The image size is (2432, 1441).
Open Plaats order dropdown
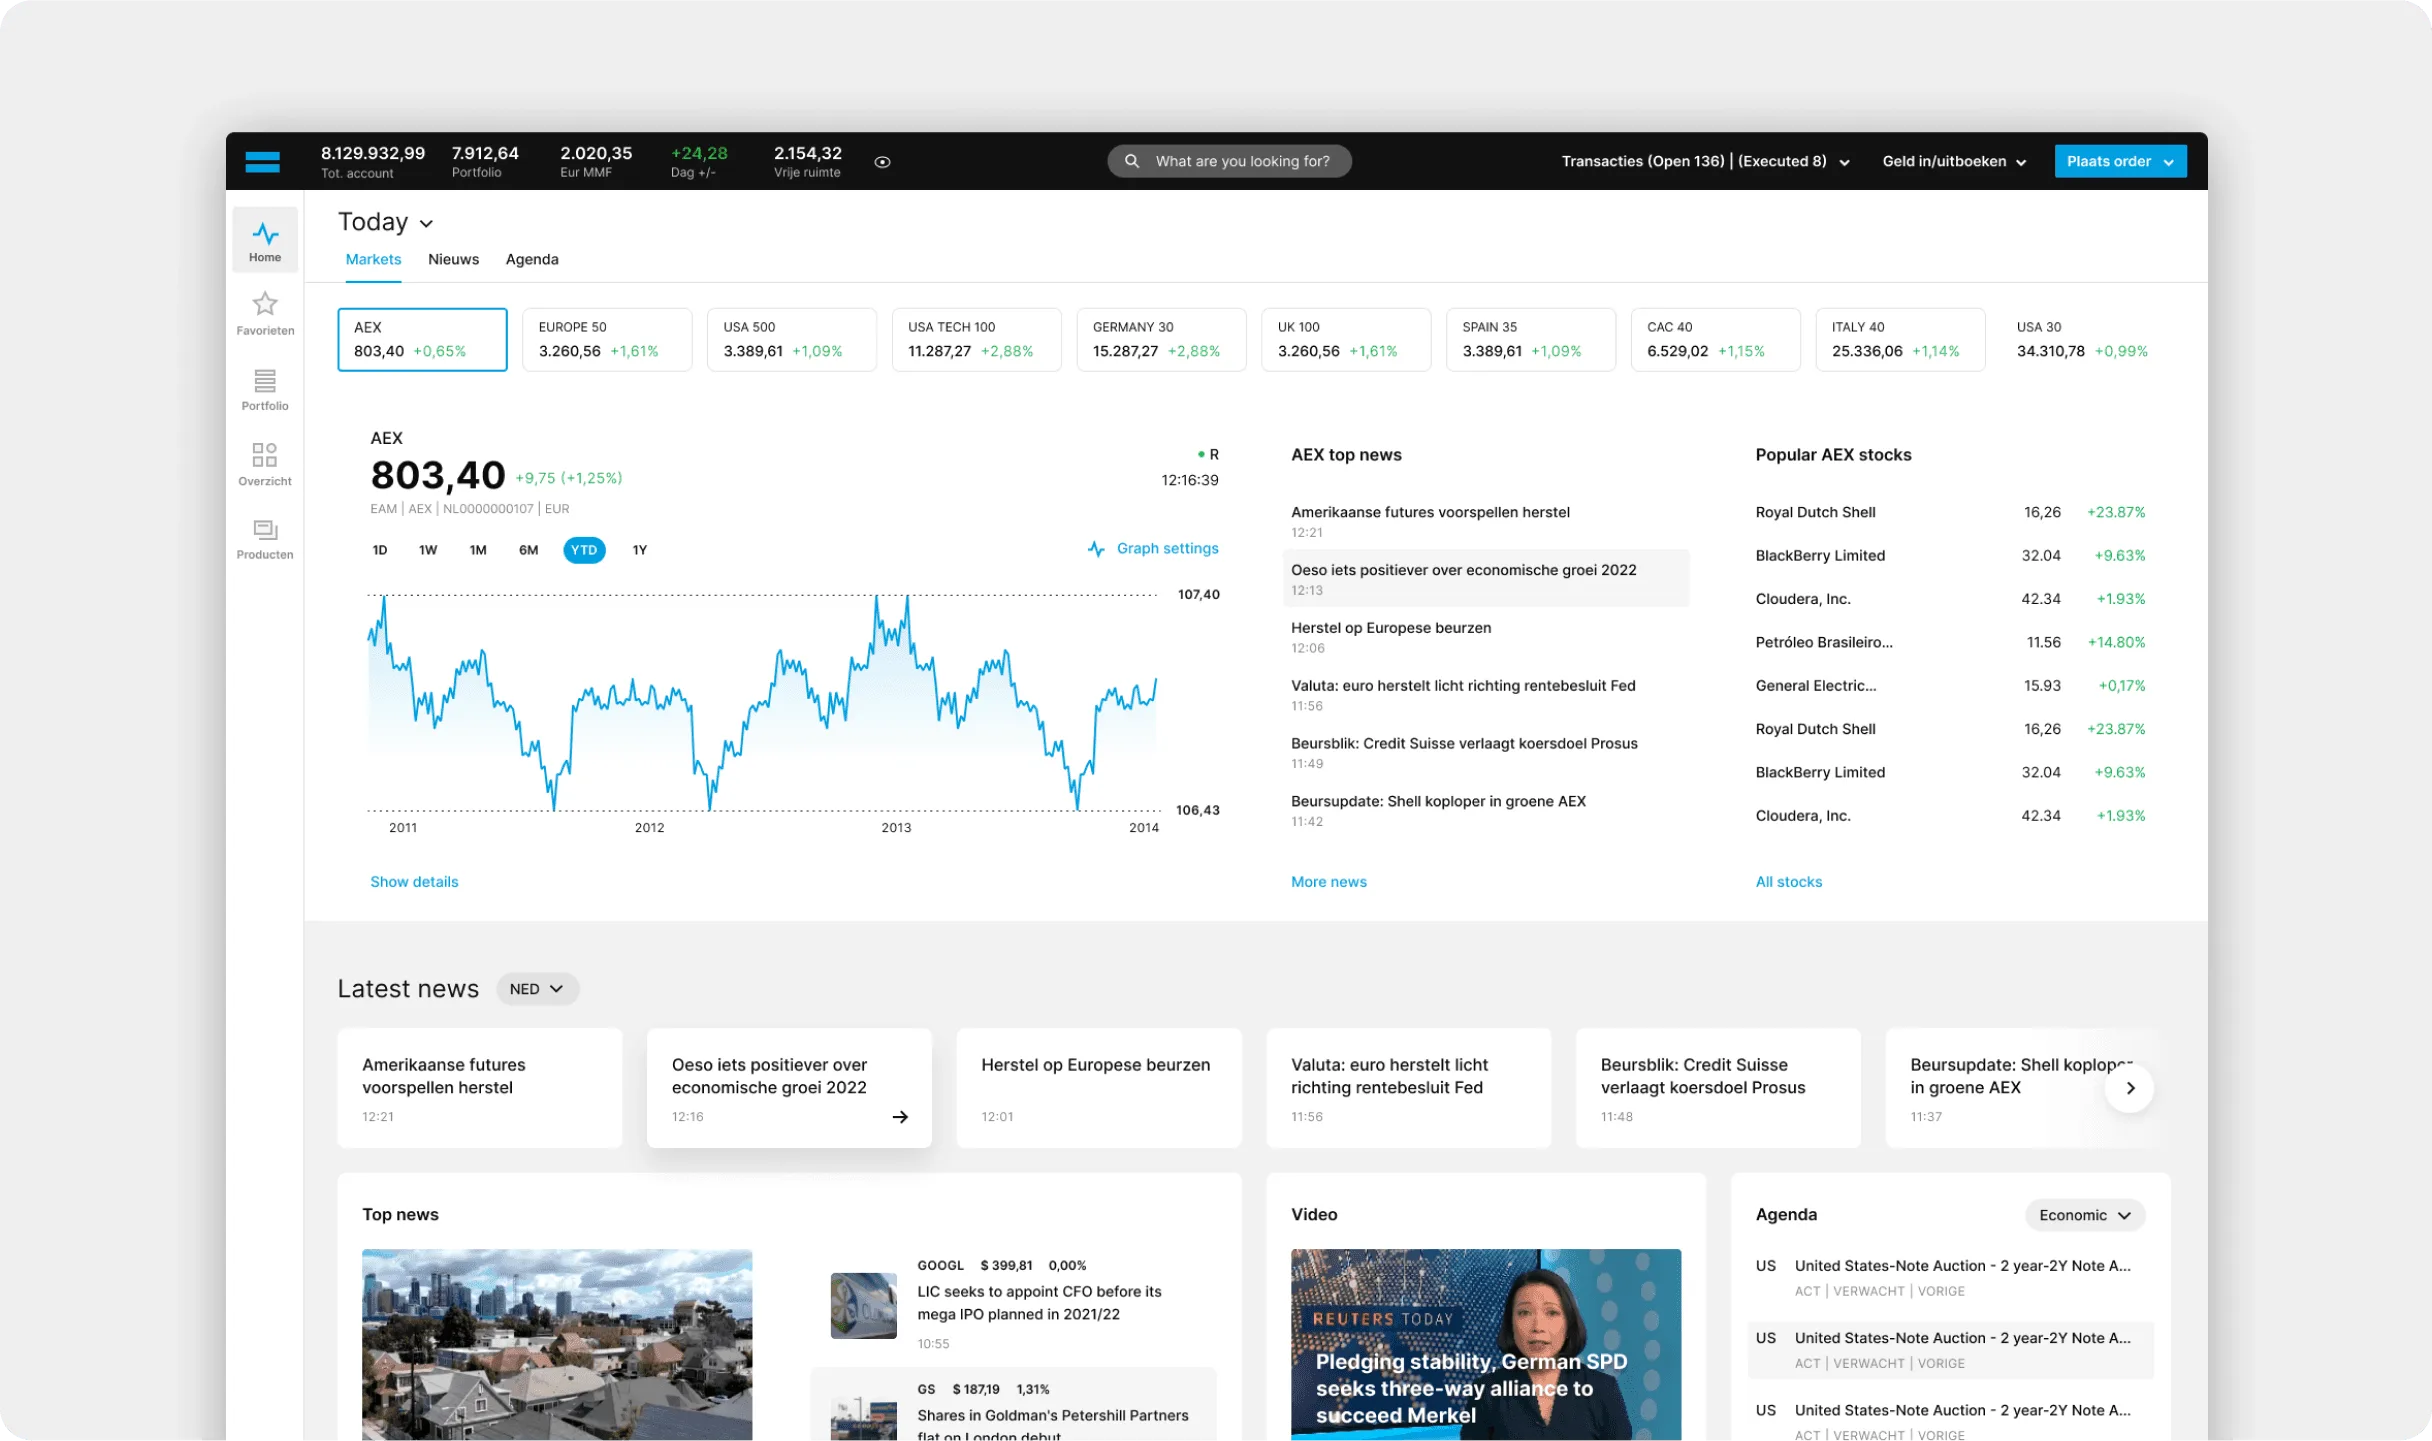2120,161
